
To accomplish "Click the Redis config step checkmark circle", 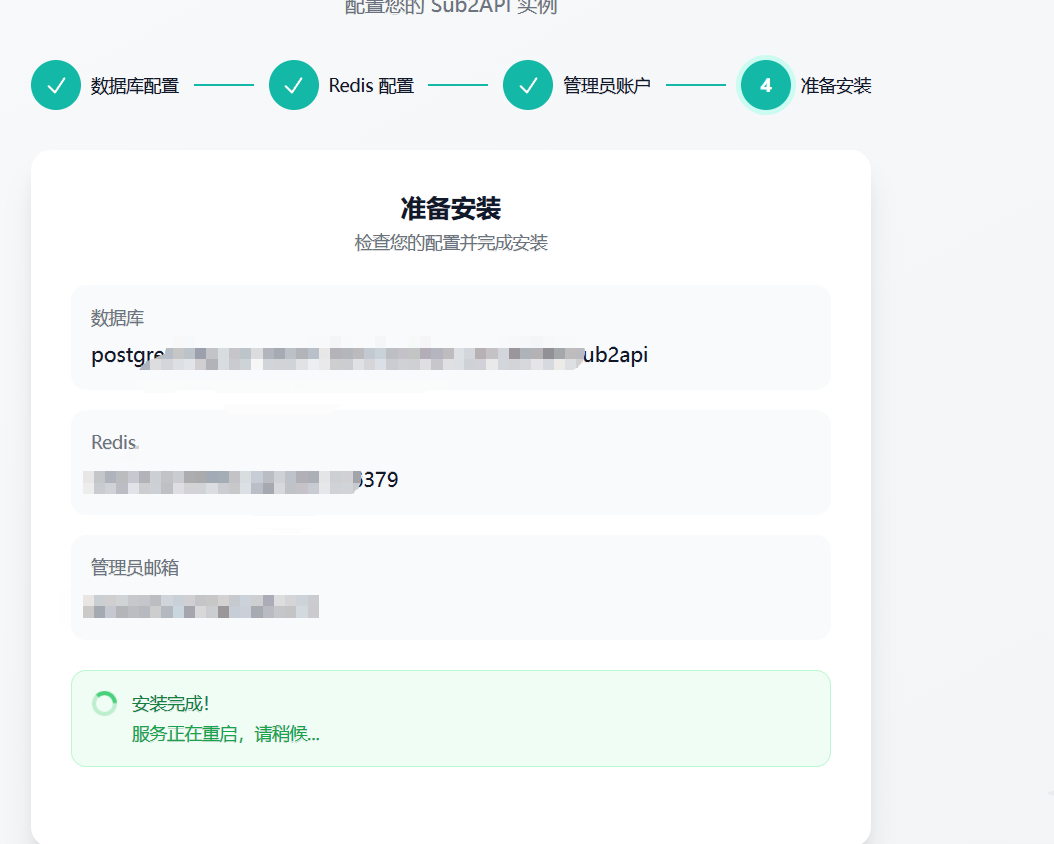I will coord(294,85).
